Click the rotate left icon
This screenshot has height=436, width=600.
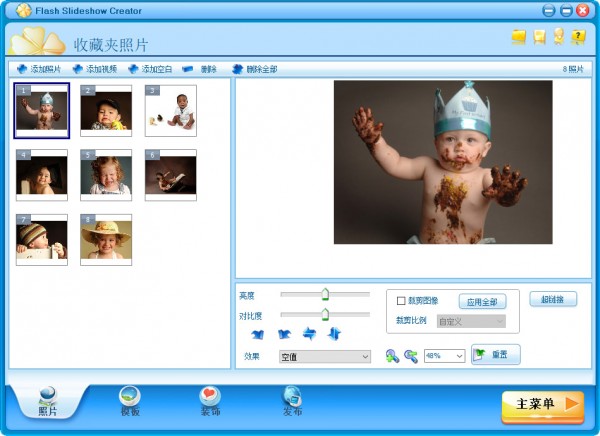(x=258, y=333)
